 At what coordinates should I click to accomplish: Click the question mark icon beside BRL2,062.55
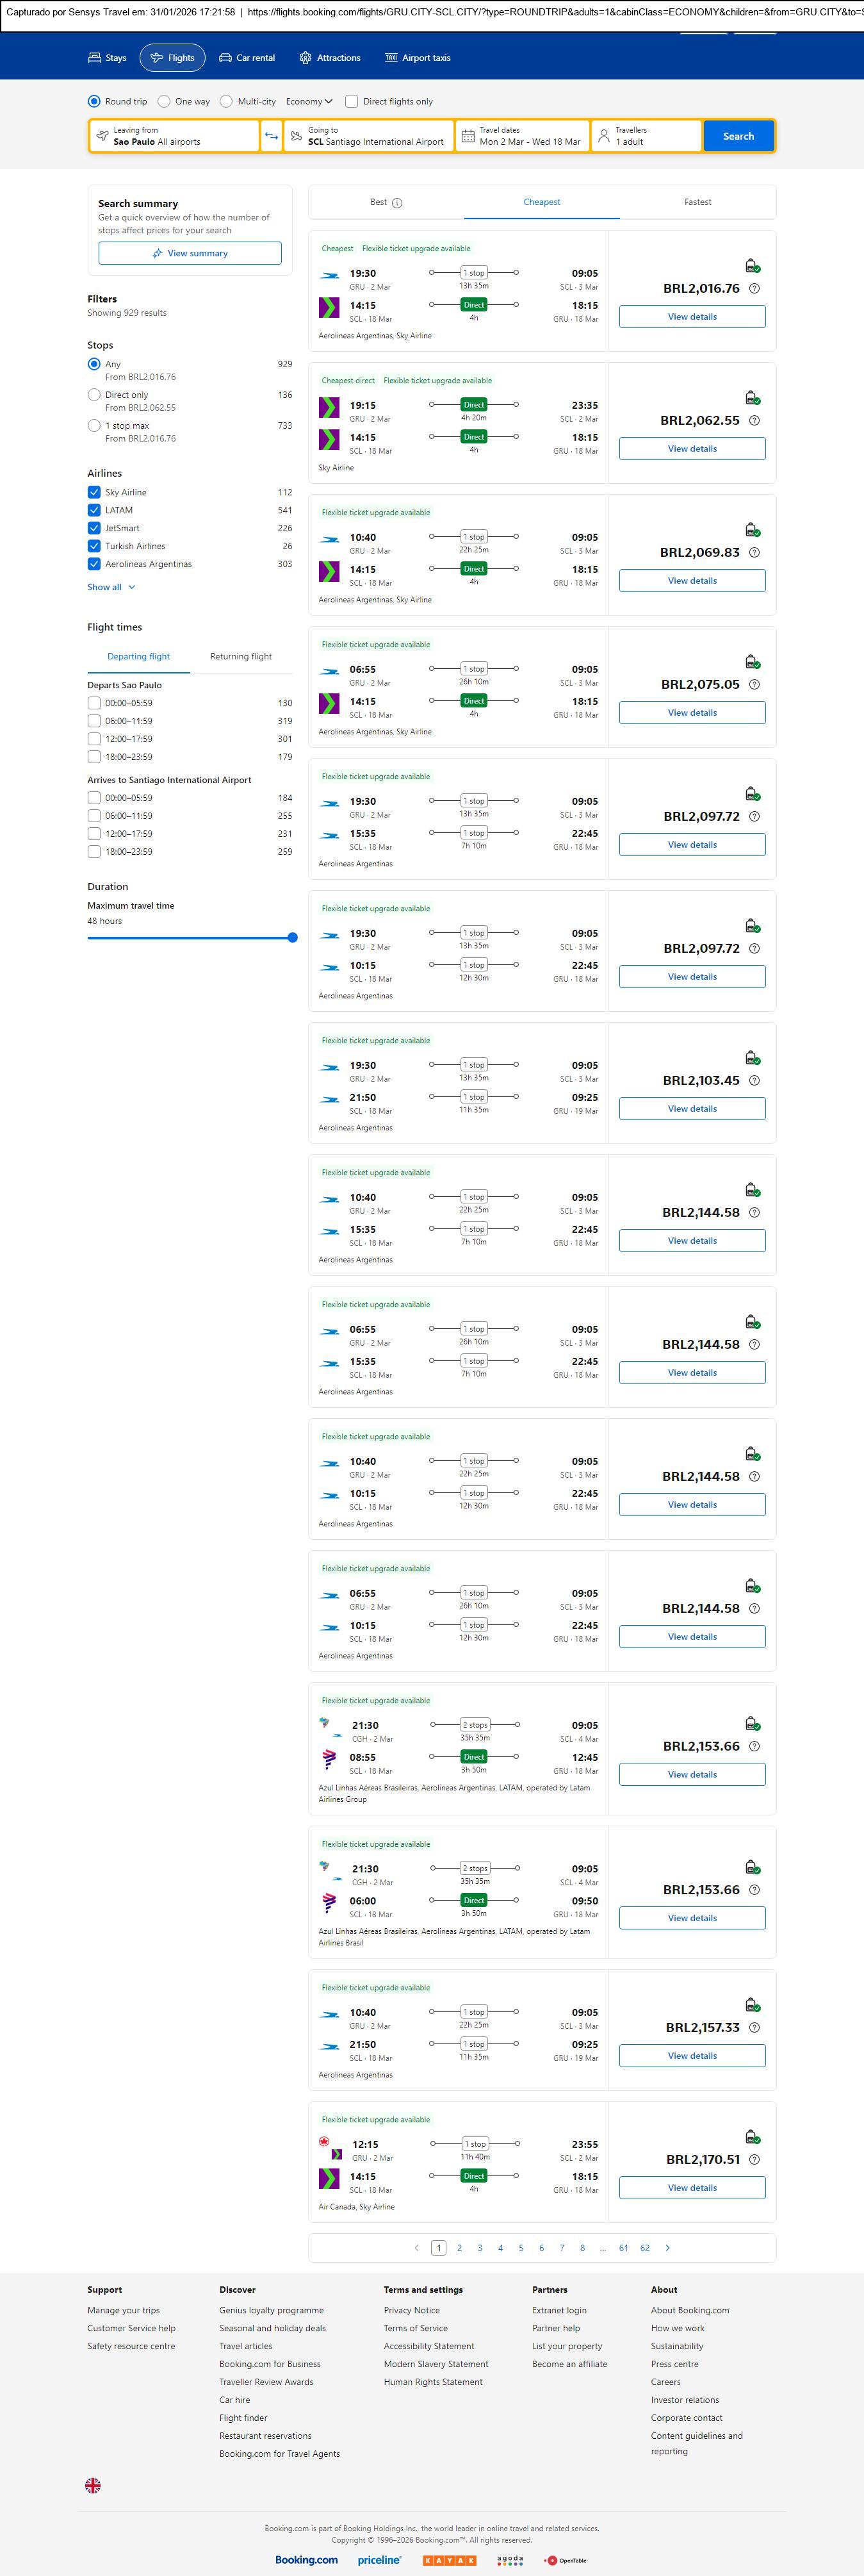click(x=754, y=421)
